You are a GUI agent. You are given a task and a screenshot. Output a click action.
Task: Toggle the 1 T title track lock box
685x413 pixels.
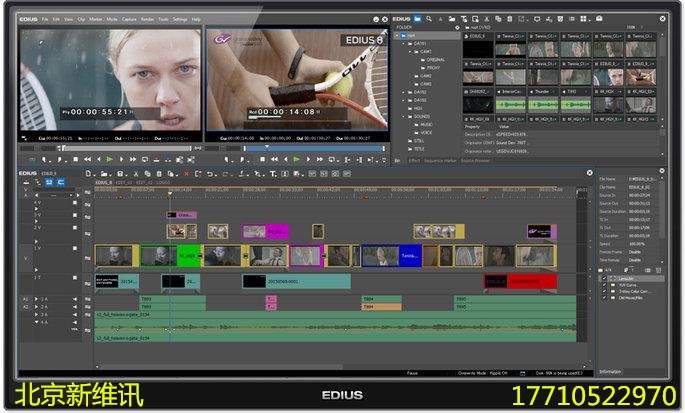pyautogui.click(x=75, y=278)
